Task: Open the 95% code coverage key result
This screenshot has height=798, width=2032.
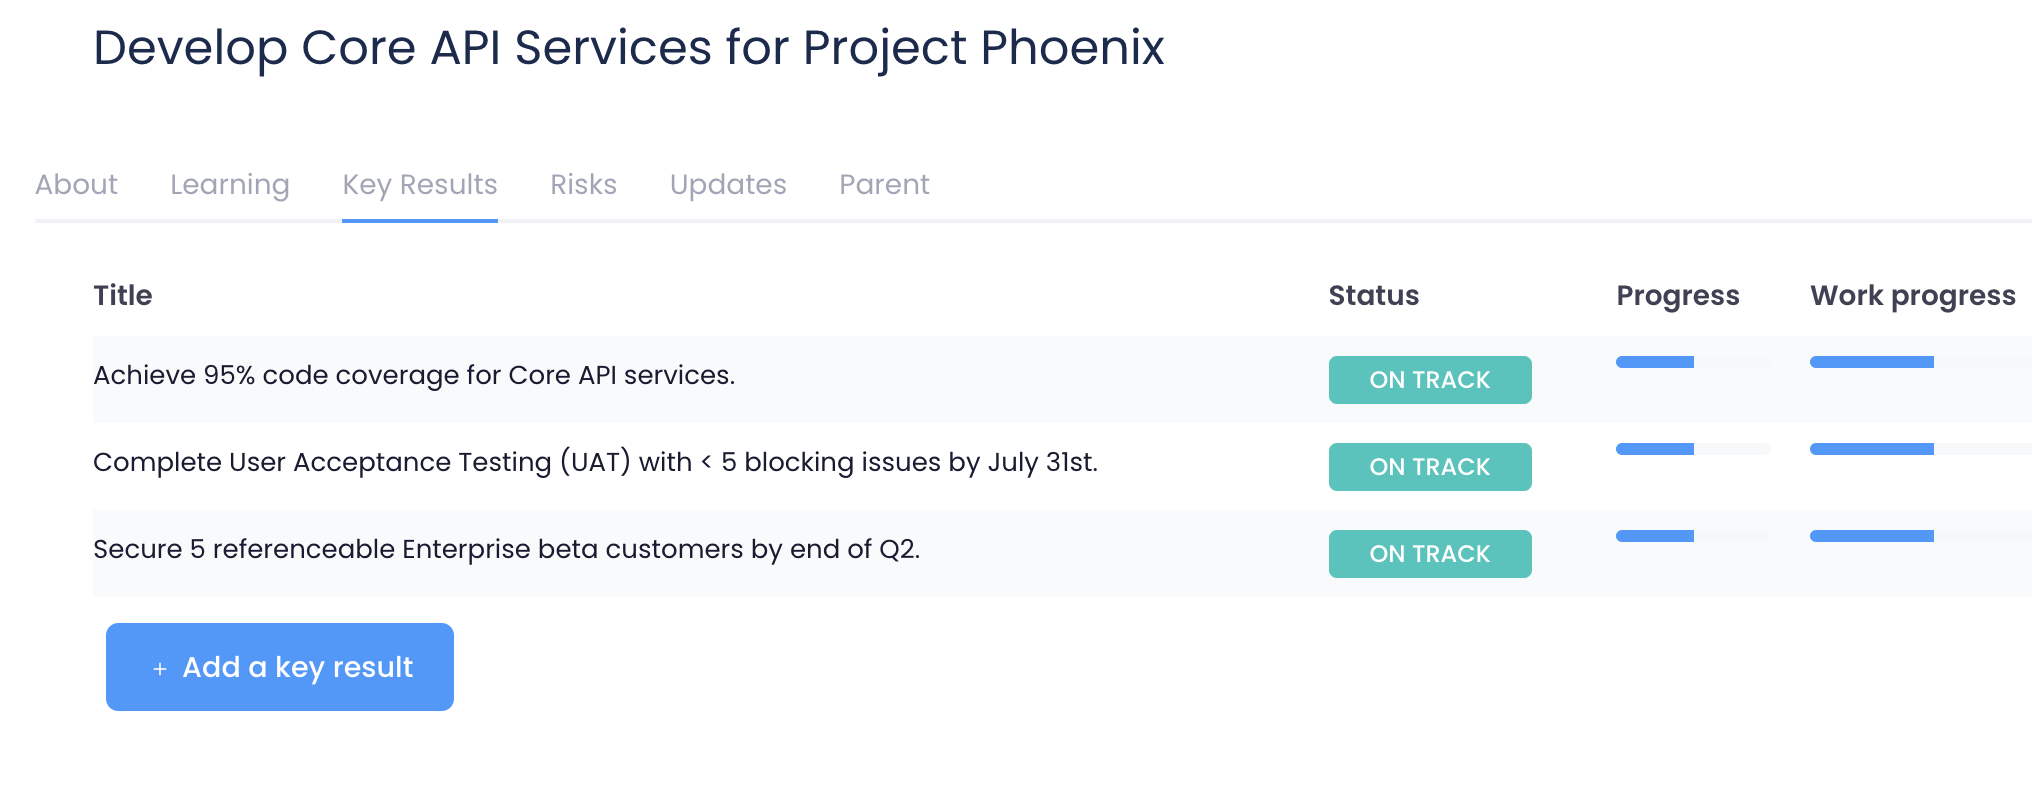Action: pyautogui.click(x=414, y=375)
